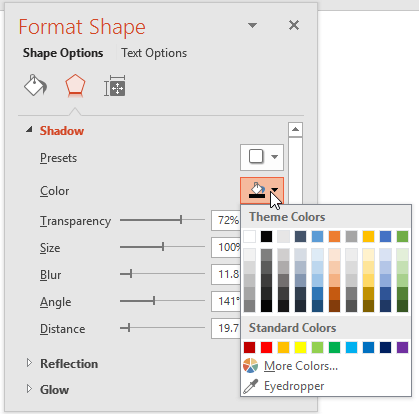The height and width of the screenshot is (414, 419).
Task: Click the Glow section heading
Action: tap(54, 389)
